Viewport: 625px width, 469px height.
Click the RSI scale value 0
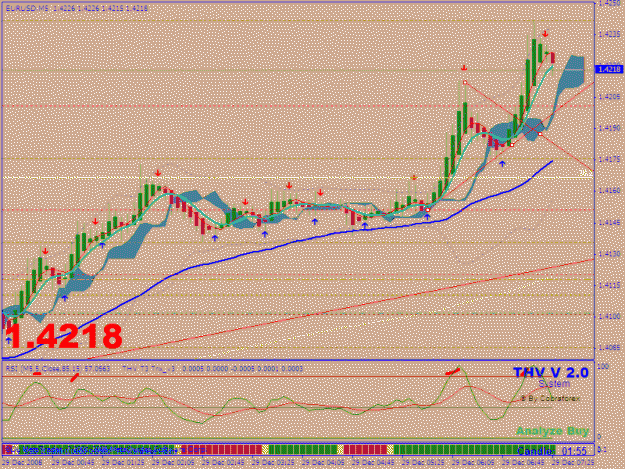599,437
